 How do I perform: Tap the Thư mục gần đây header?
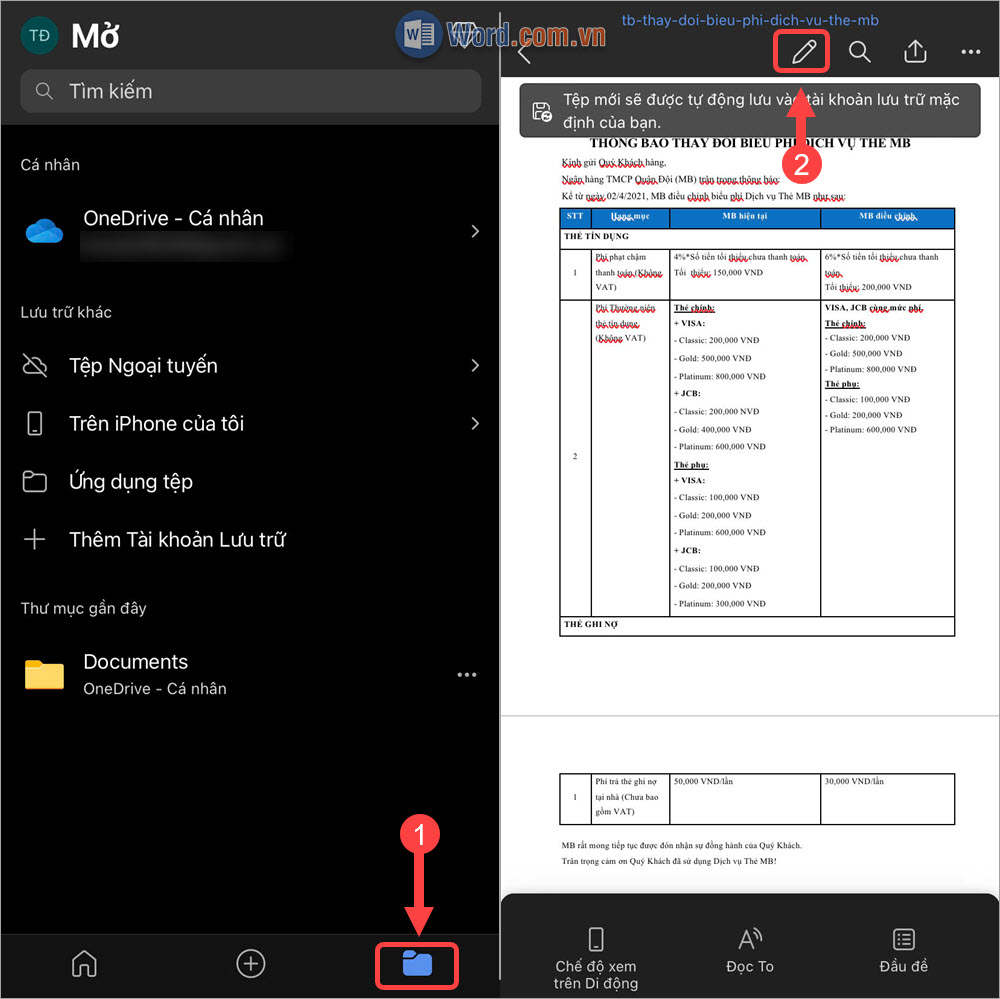pos(84,608)
